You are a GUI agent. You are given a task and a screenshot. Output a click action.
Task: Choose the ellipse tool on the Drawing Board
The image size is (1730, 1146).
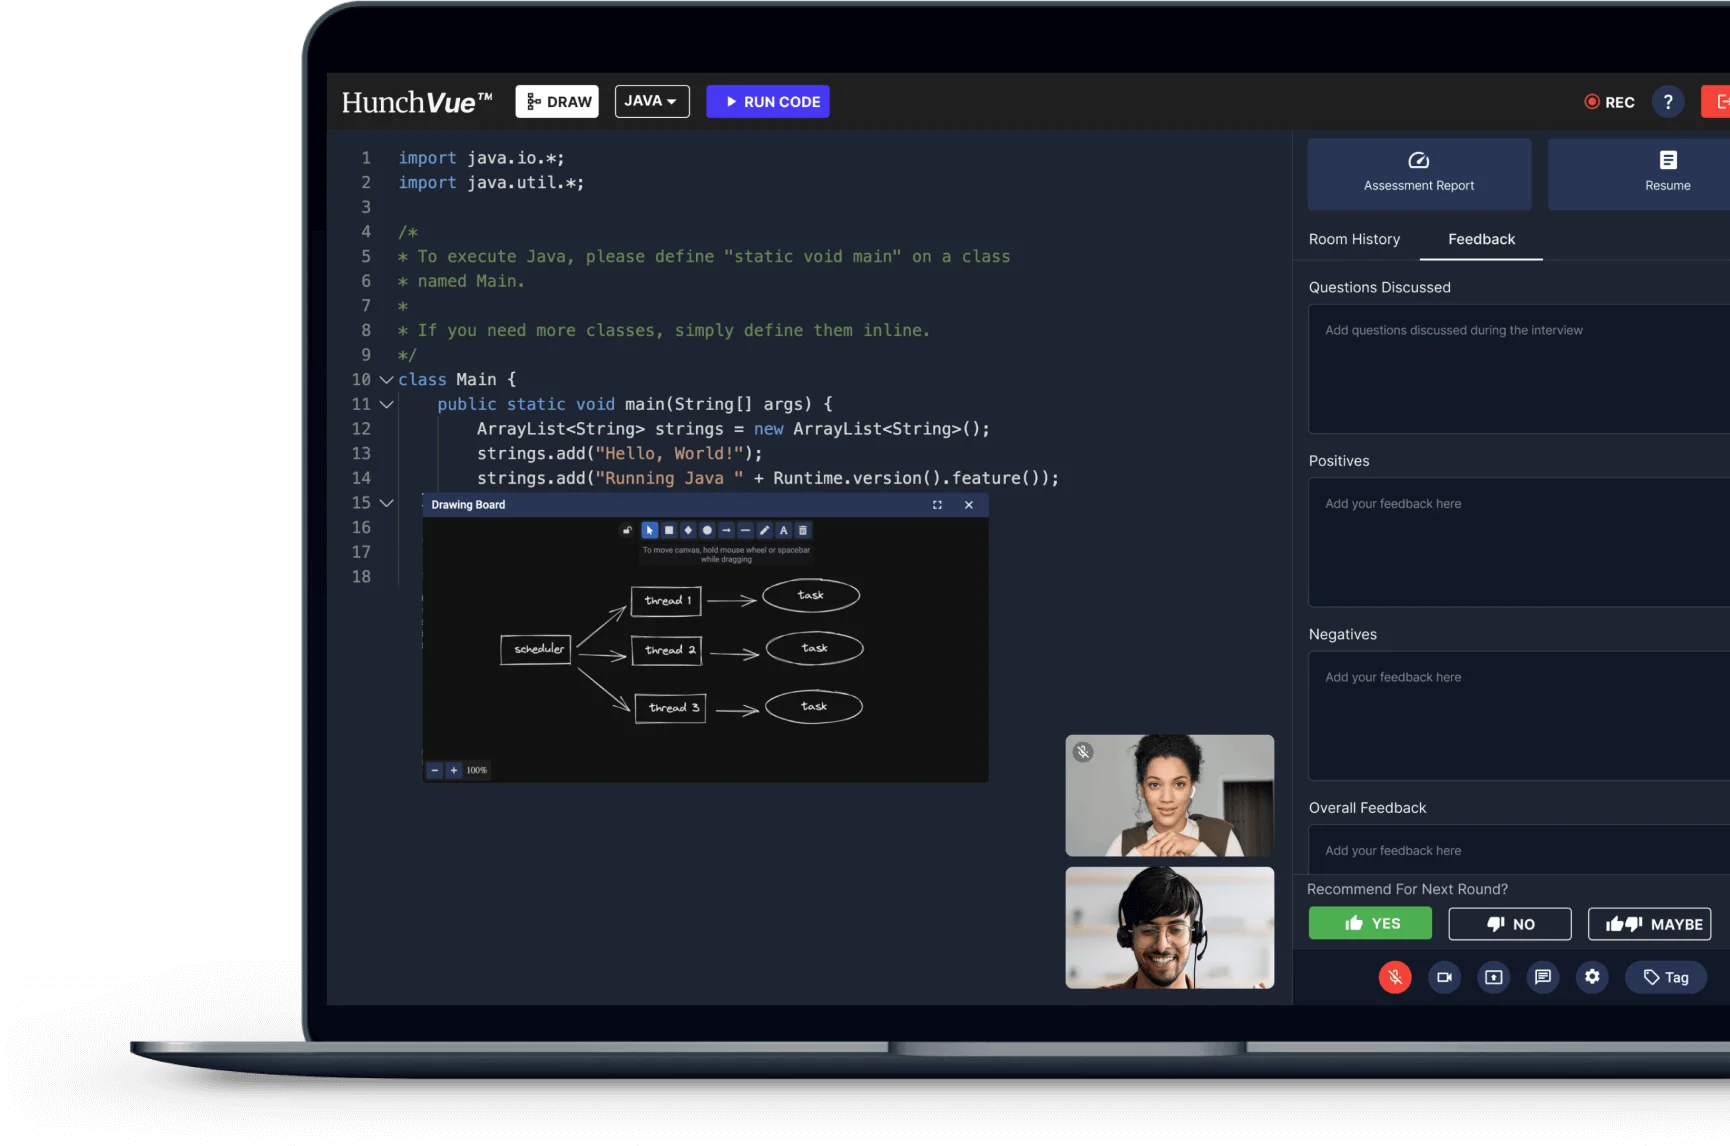point(706,530)
